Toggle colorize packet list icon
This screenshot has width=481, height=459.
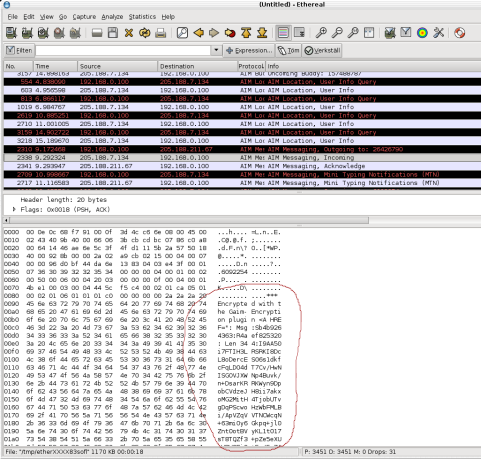[x=283, y=33]
